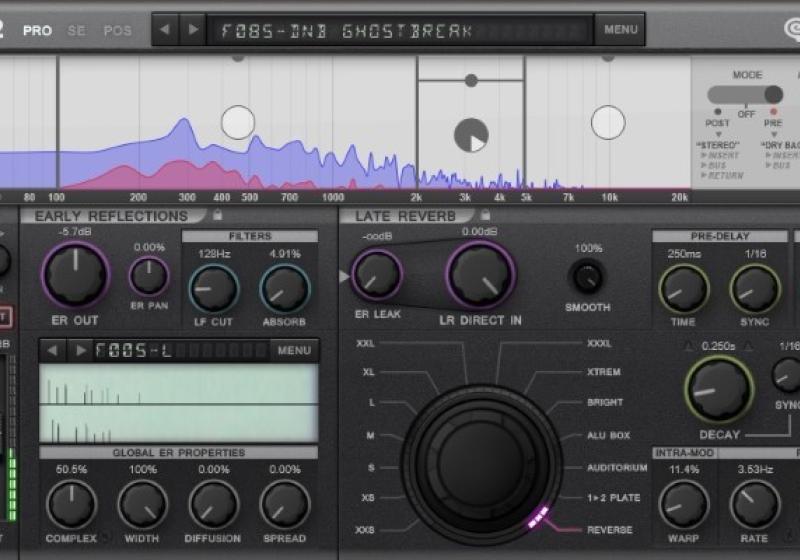The width and height of the screenshot is (800, 560).
Task: Go to the next ER preset arrow
Action: tap(80, 350)
